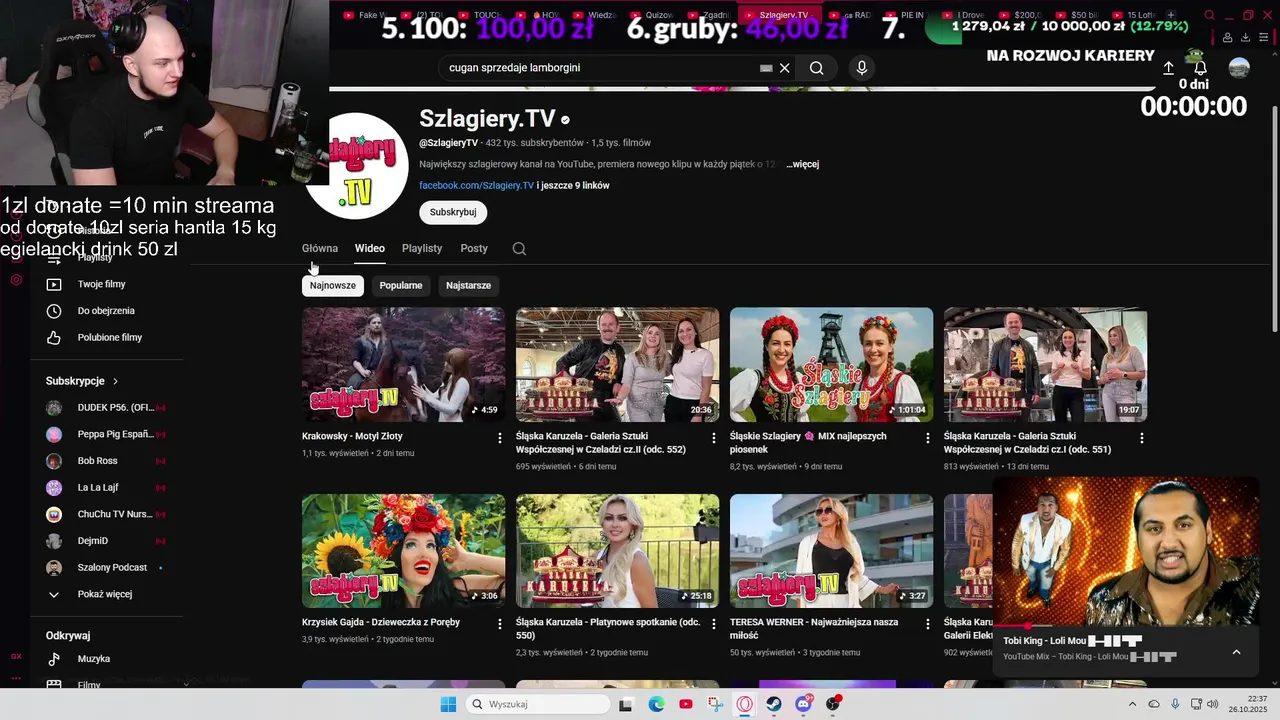Open options menu for Krakowsky - Motyl Złoty

point(500,438)
